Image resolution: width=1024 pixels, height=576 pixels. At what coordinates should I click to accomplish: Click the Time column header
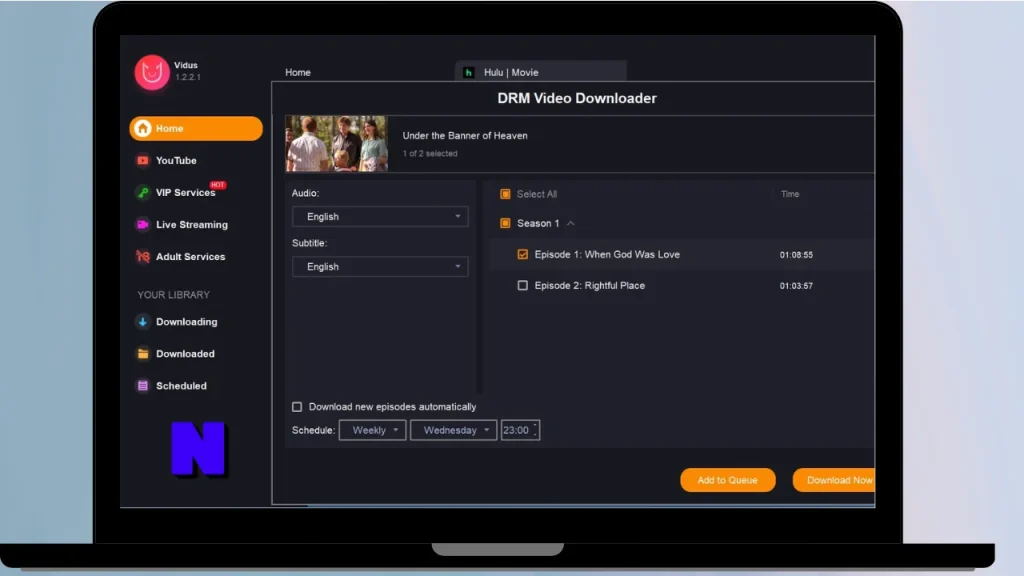click(x=790, y=194)
